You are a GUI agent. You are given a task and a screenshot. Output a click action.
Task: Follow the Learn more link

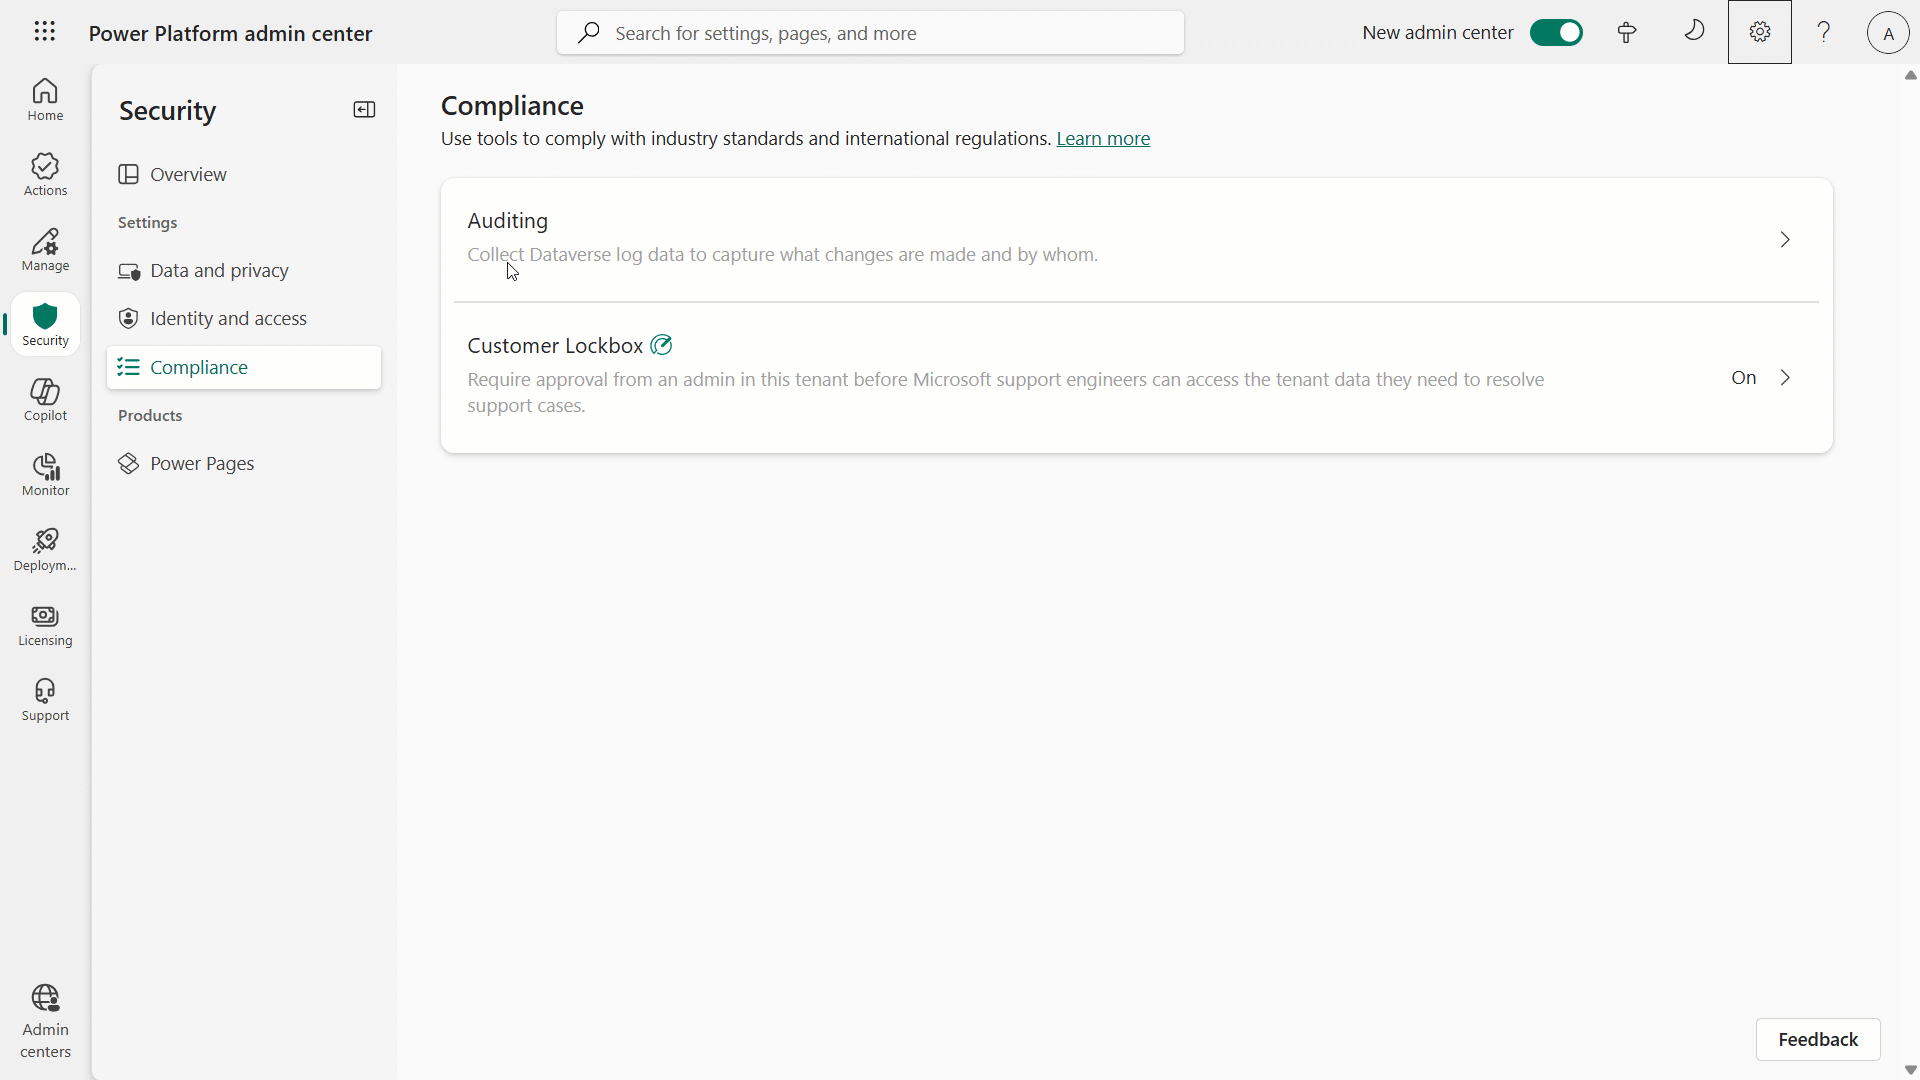click(x=1103, y=139)
